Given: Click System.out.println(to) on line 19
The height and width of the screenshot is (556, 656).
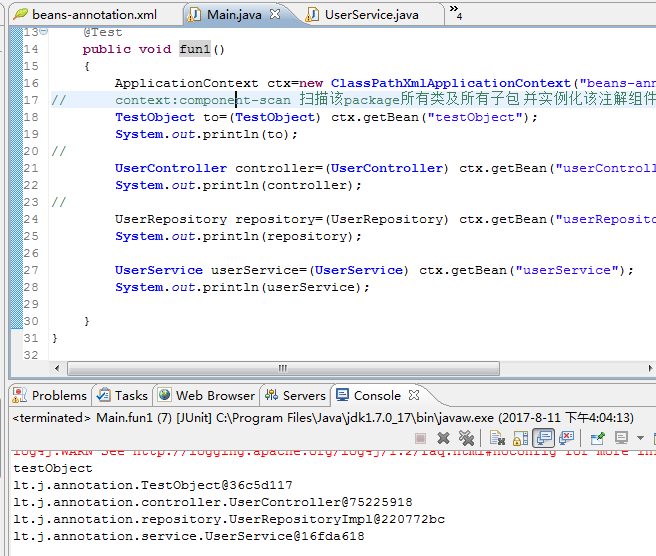Looking at the screenshot, I should pos(206,134).
